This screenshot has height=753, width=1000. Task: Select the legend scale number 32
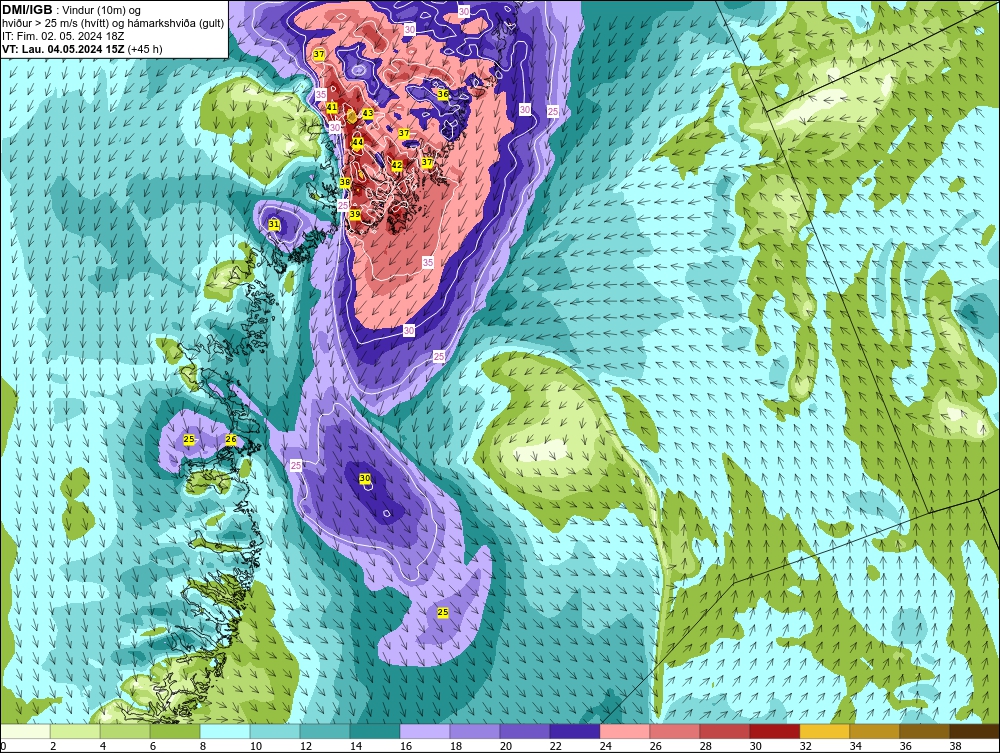[806, 746]
